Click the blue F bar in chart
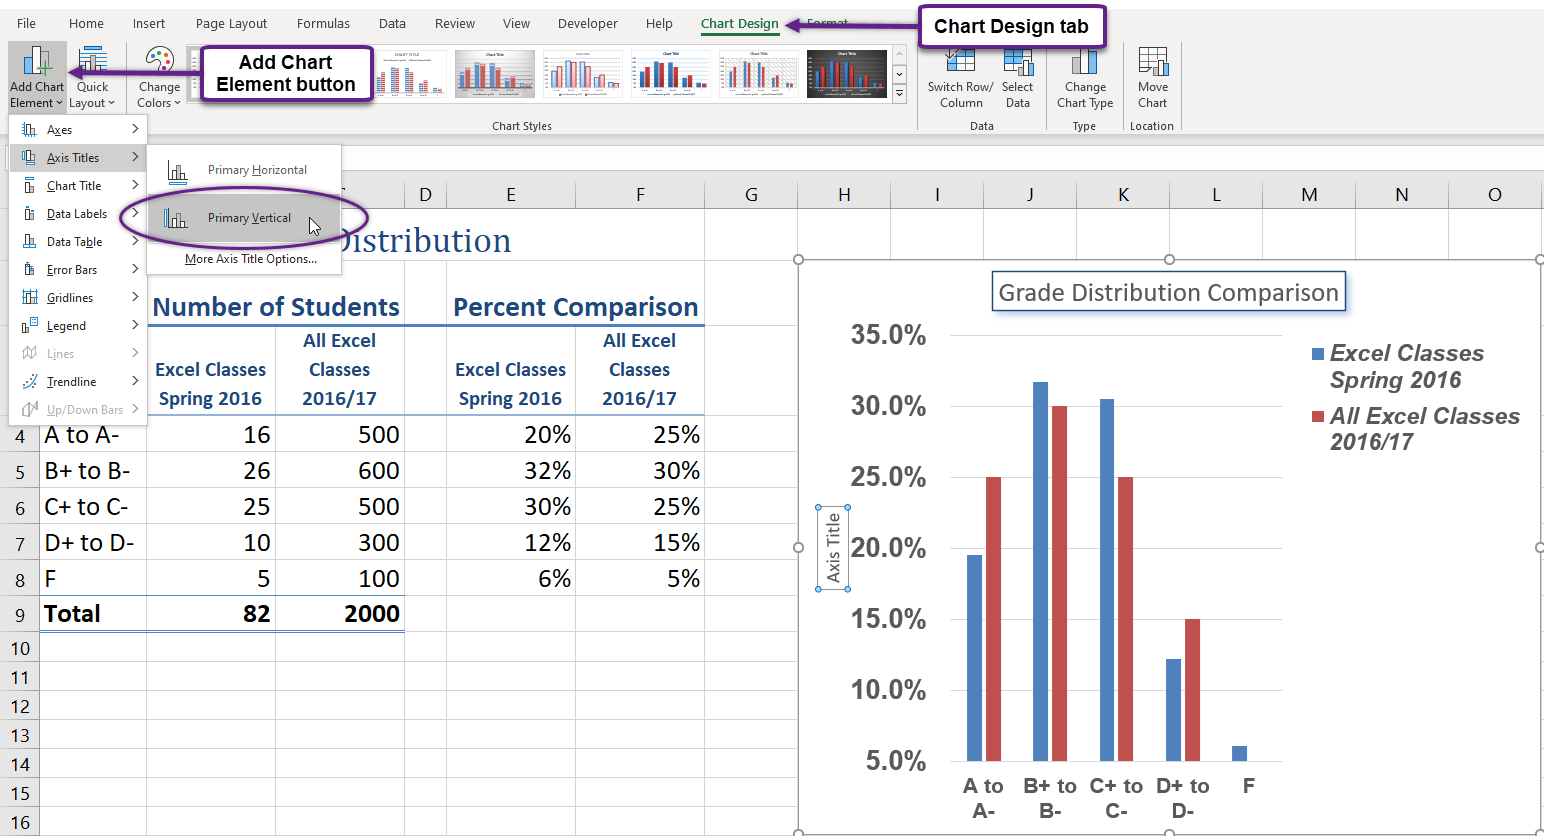1544x836 pixels. click(x=1240, y=753)
